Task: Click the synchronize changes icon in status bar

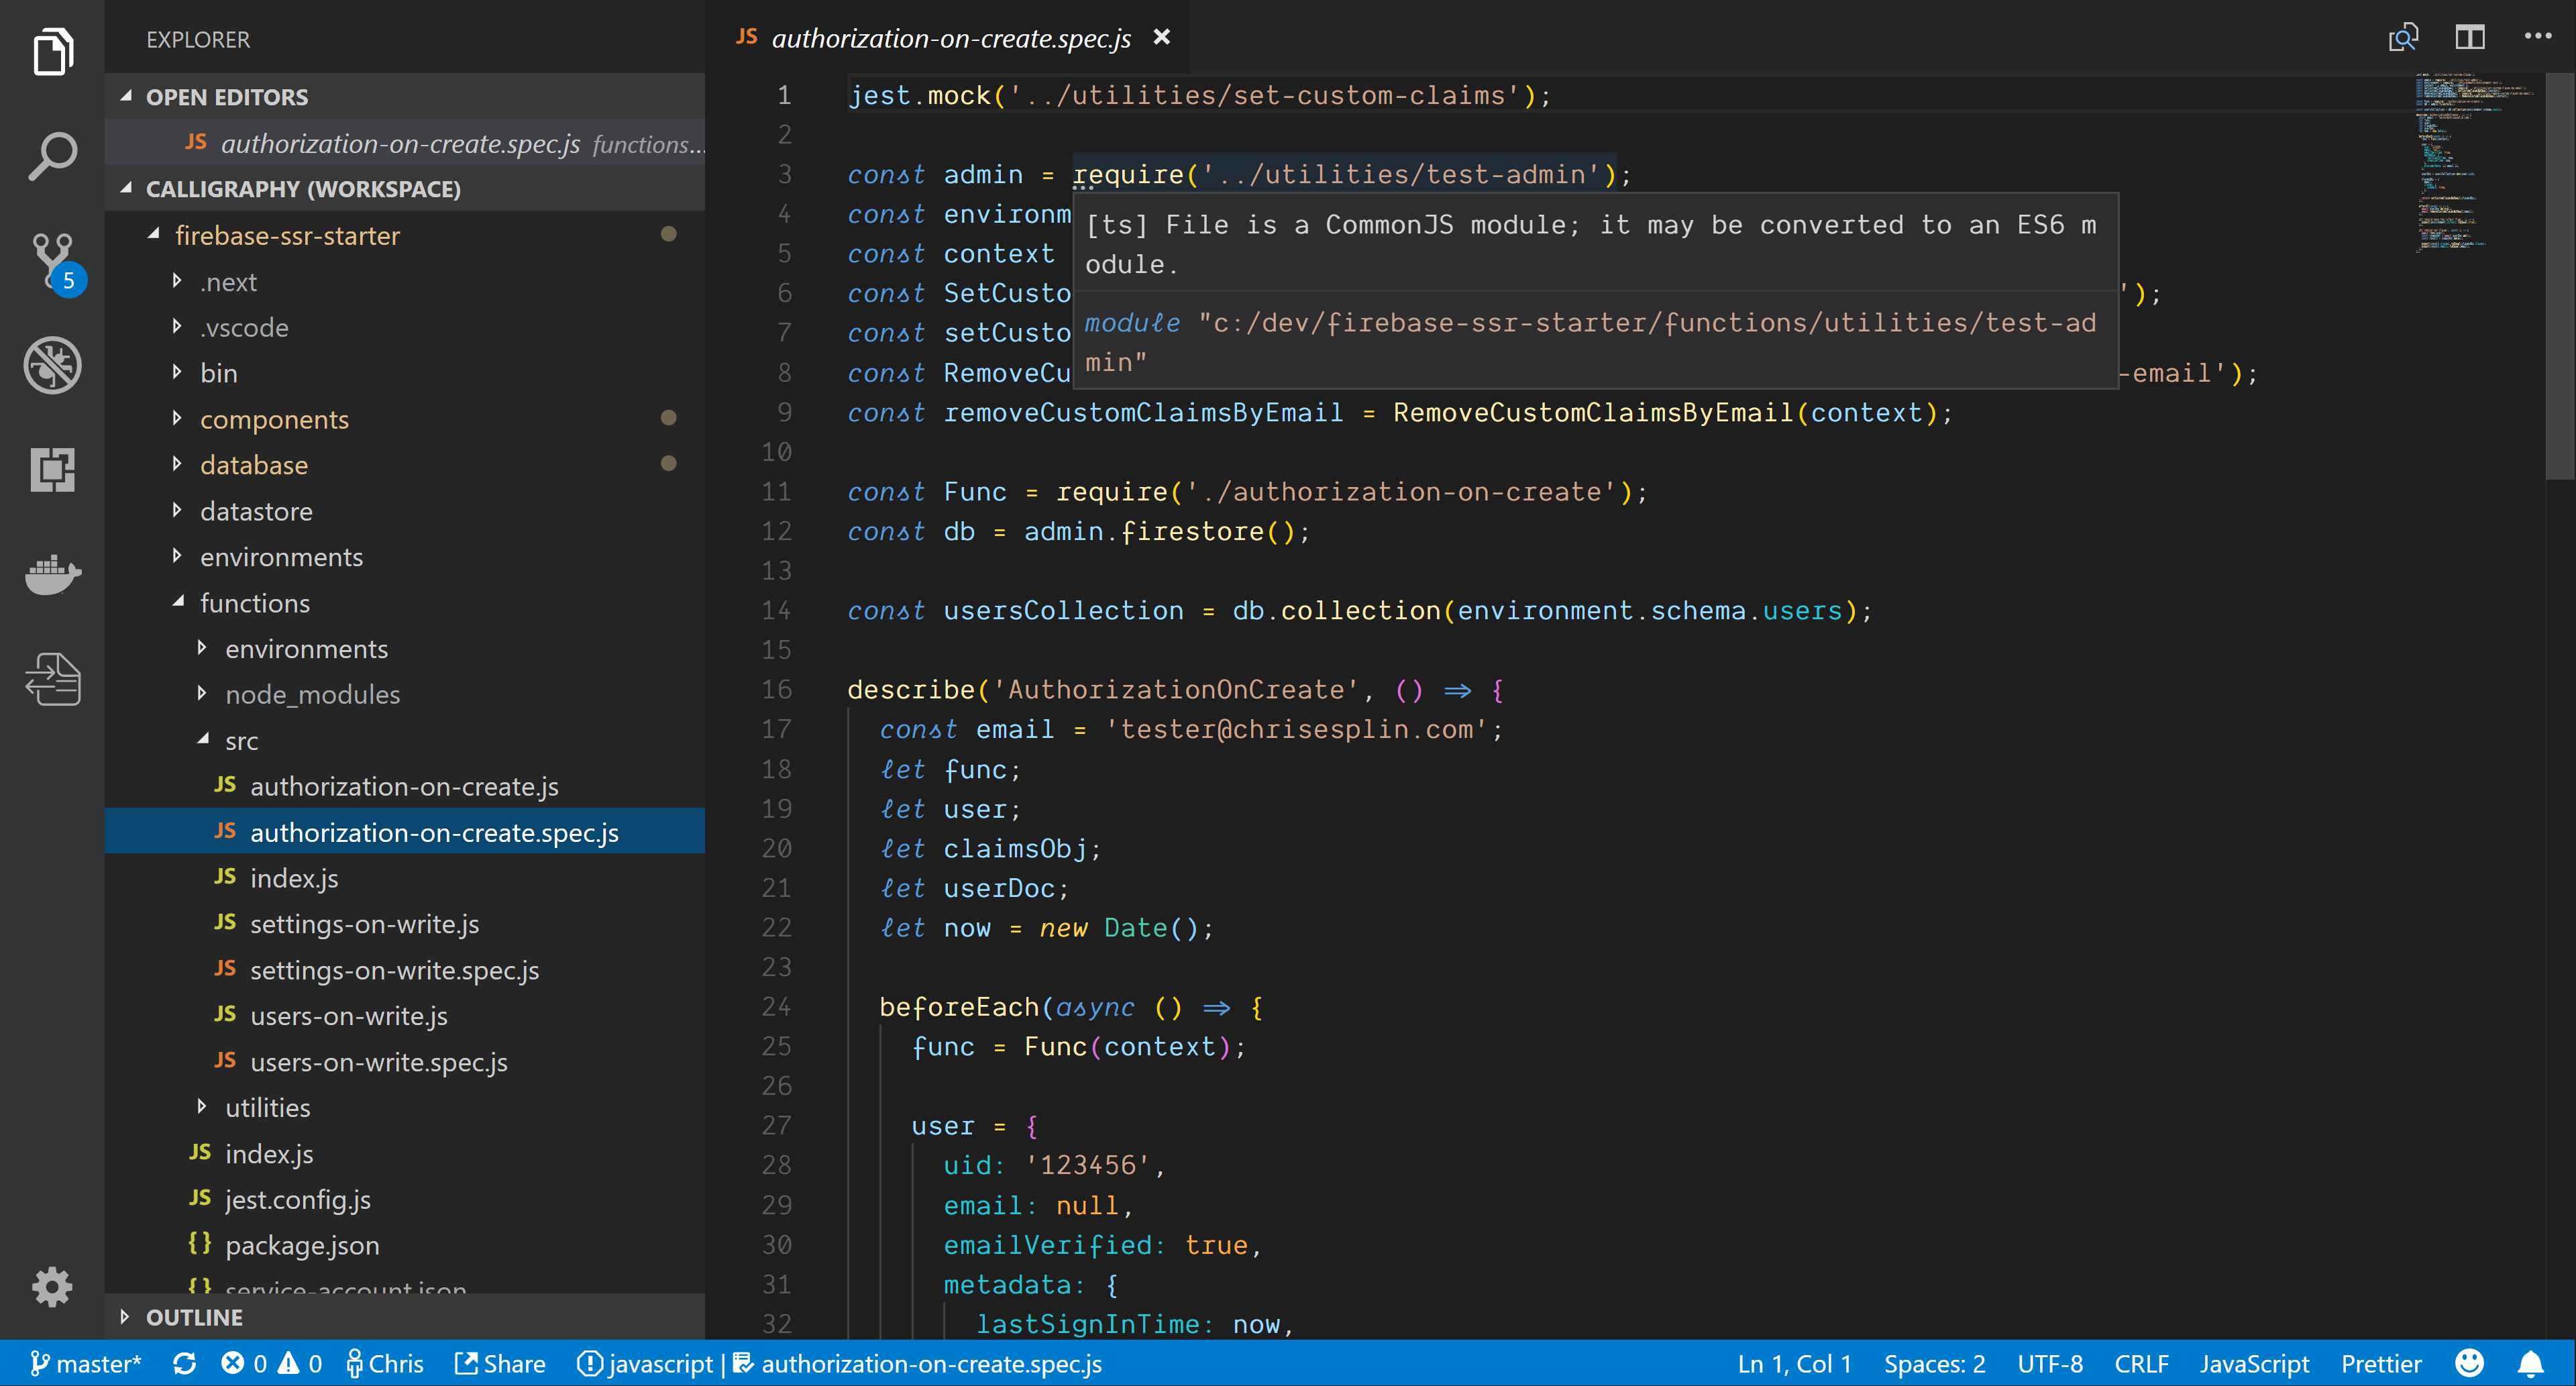Action: pos(184,1364)
